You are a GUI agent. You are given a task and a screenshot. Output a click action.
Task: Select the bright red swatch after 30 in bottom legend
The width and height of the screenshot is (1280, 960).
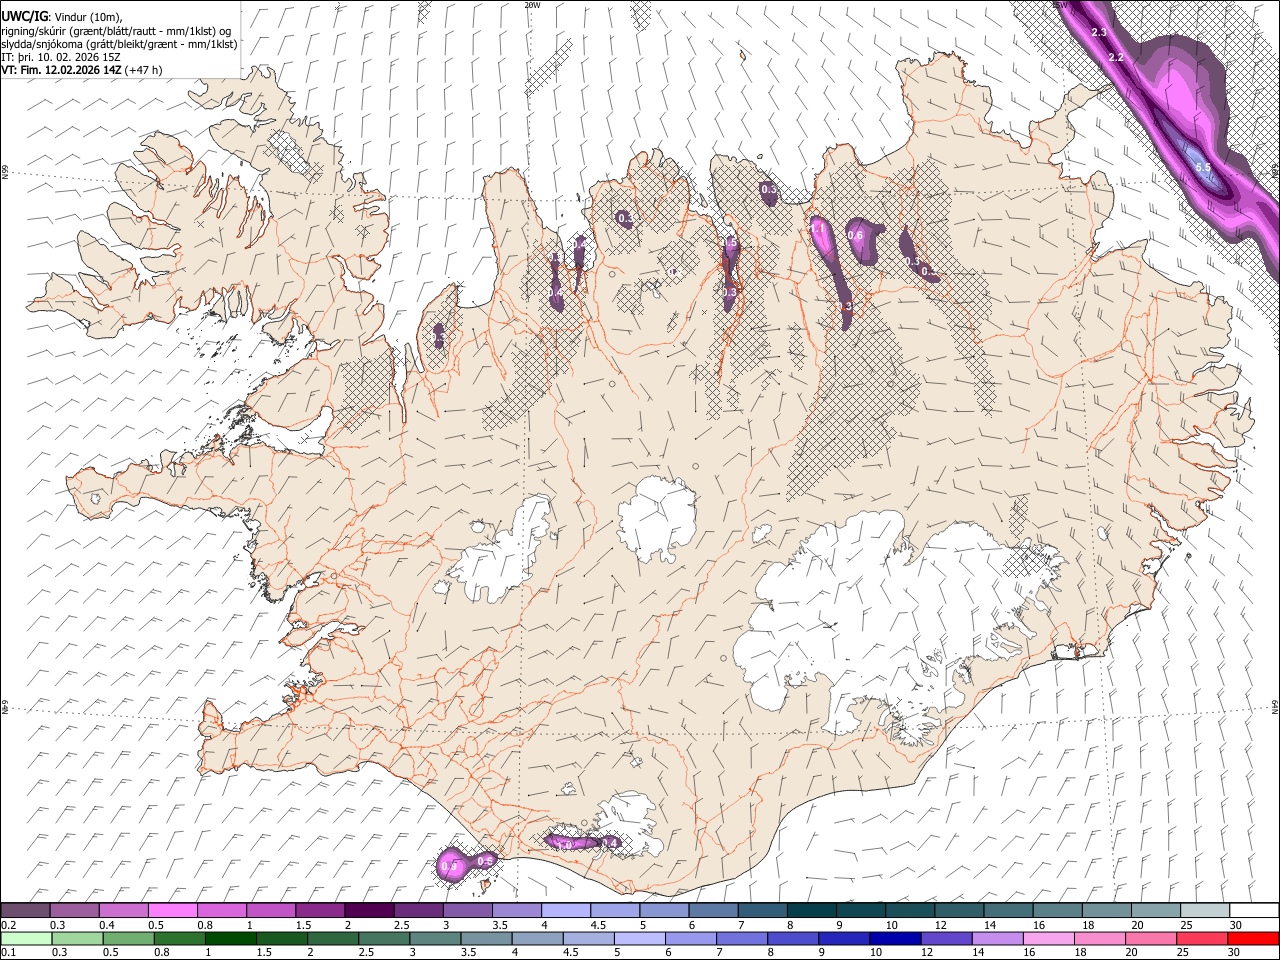click(x=1253, y=938)
